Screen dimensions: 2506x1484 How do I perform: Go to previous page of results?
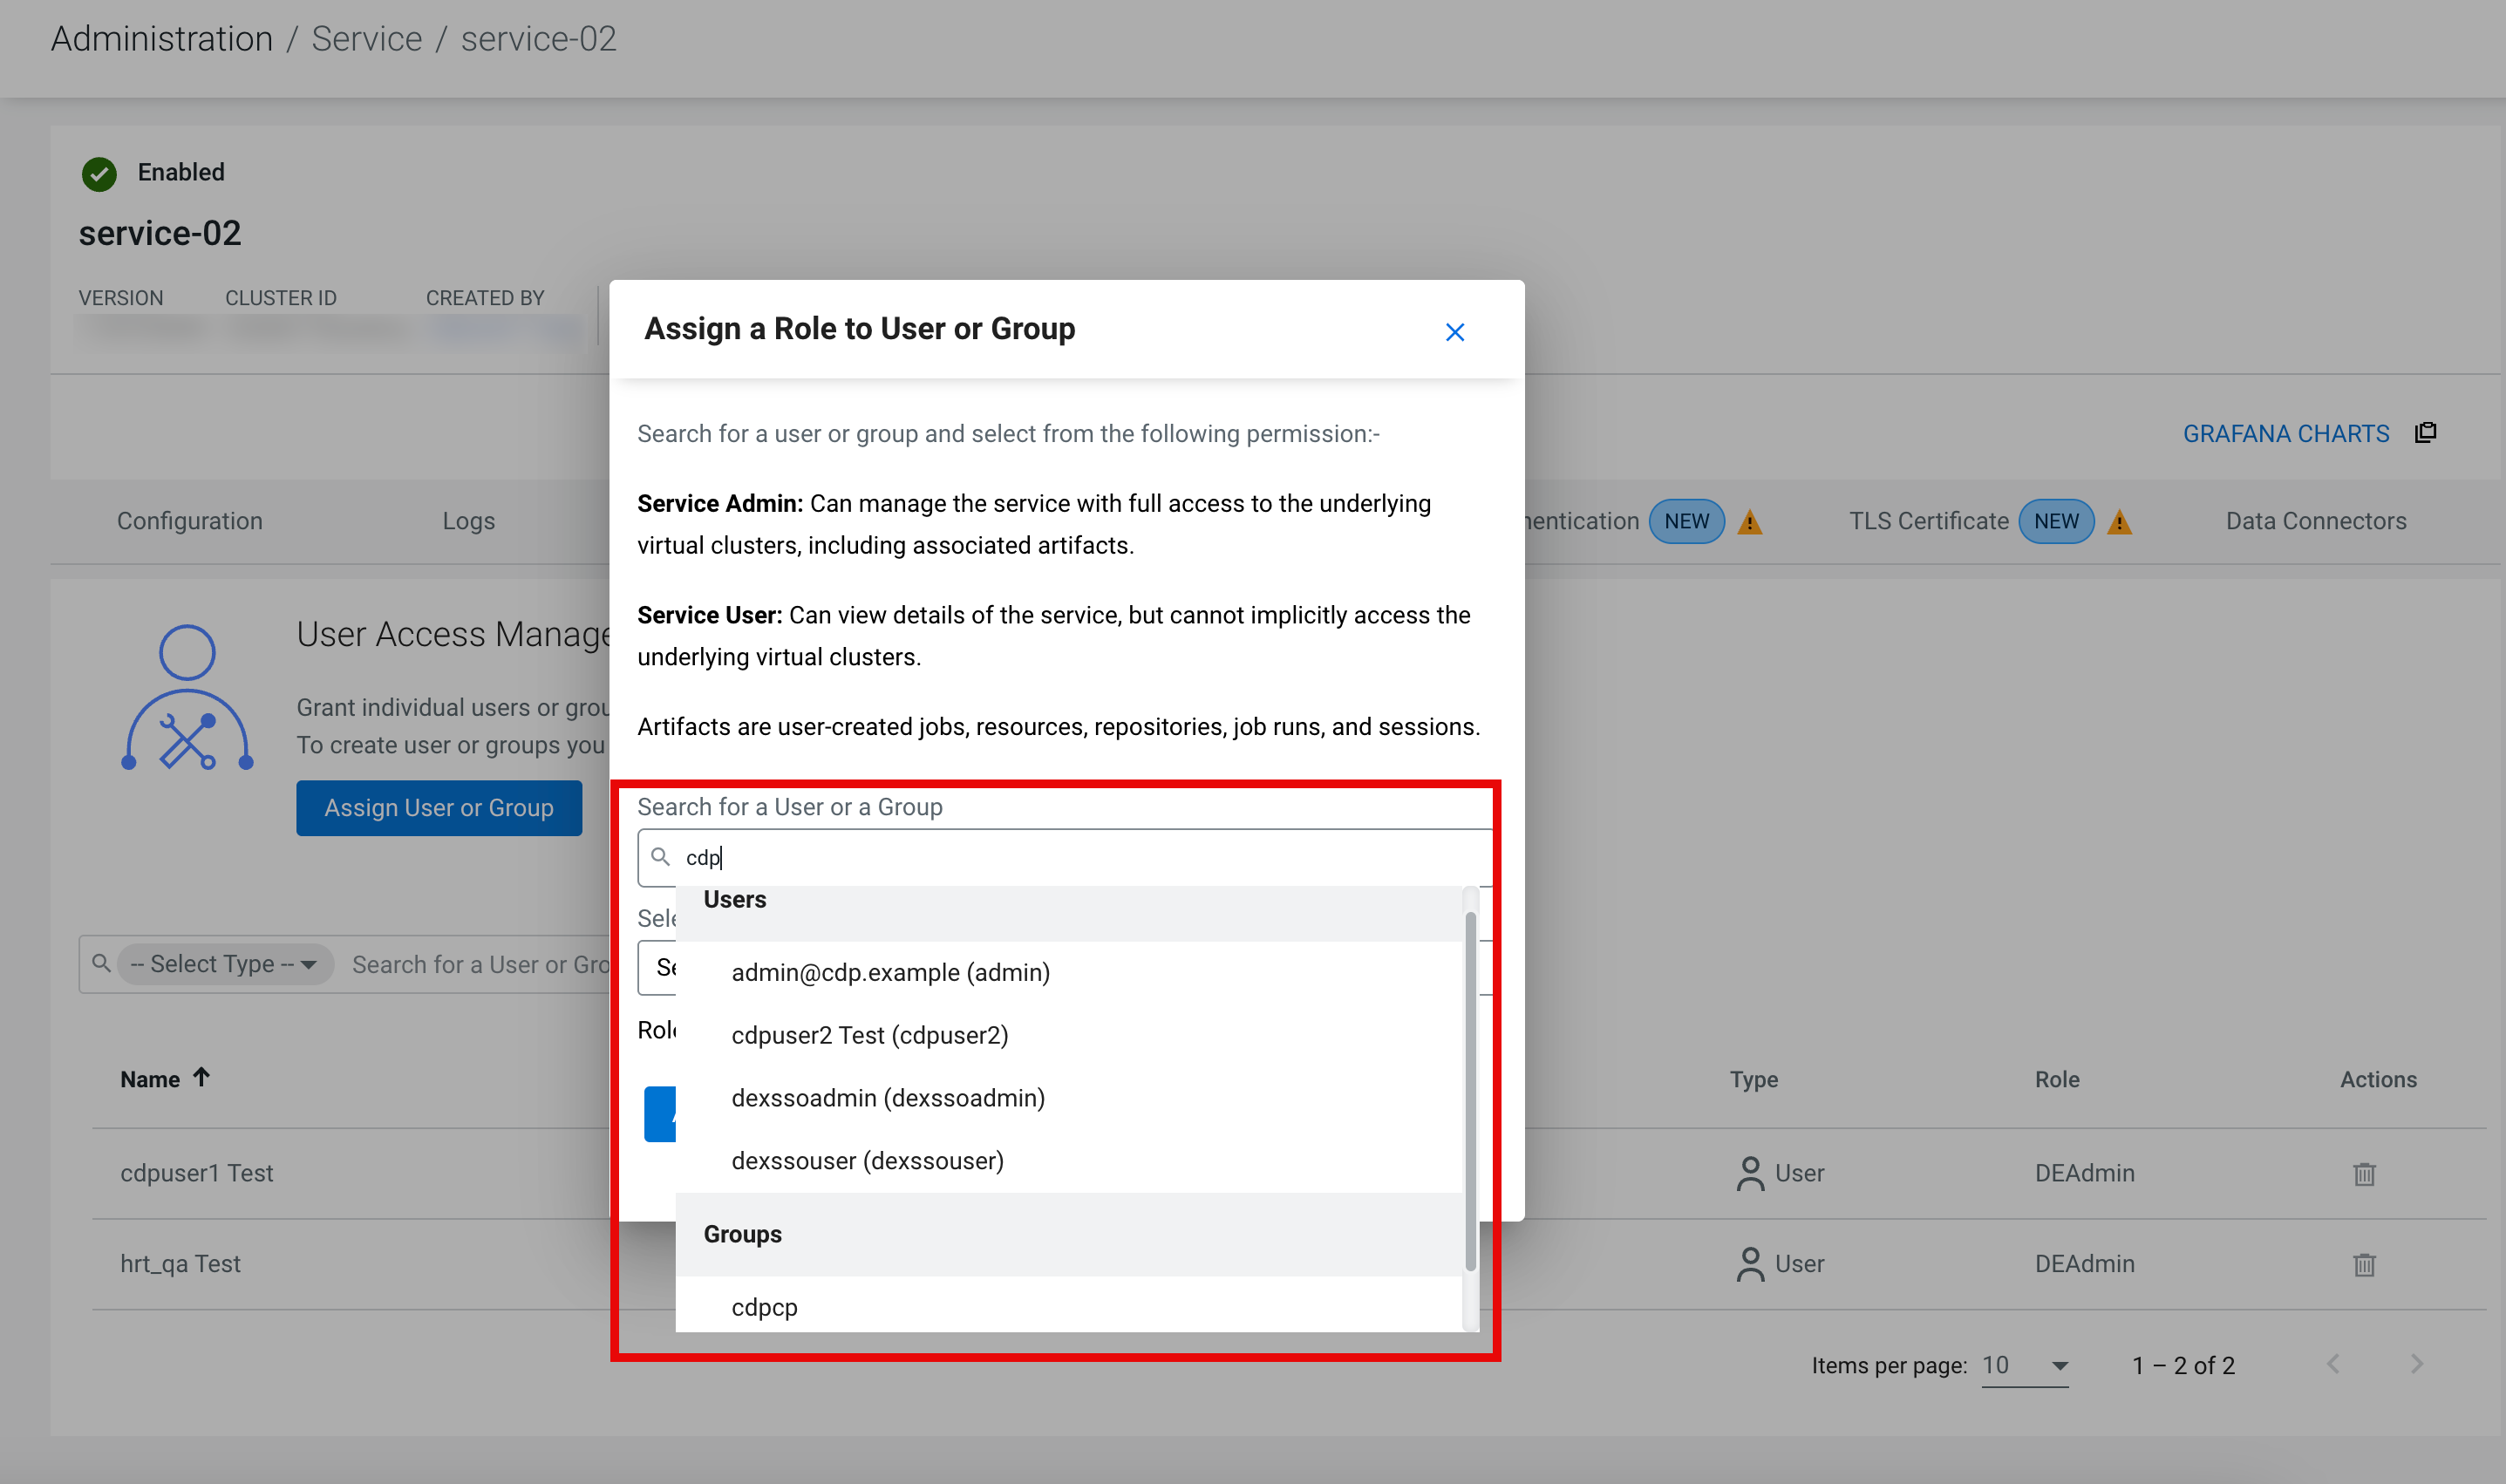(2333, 1364)
